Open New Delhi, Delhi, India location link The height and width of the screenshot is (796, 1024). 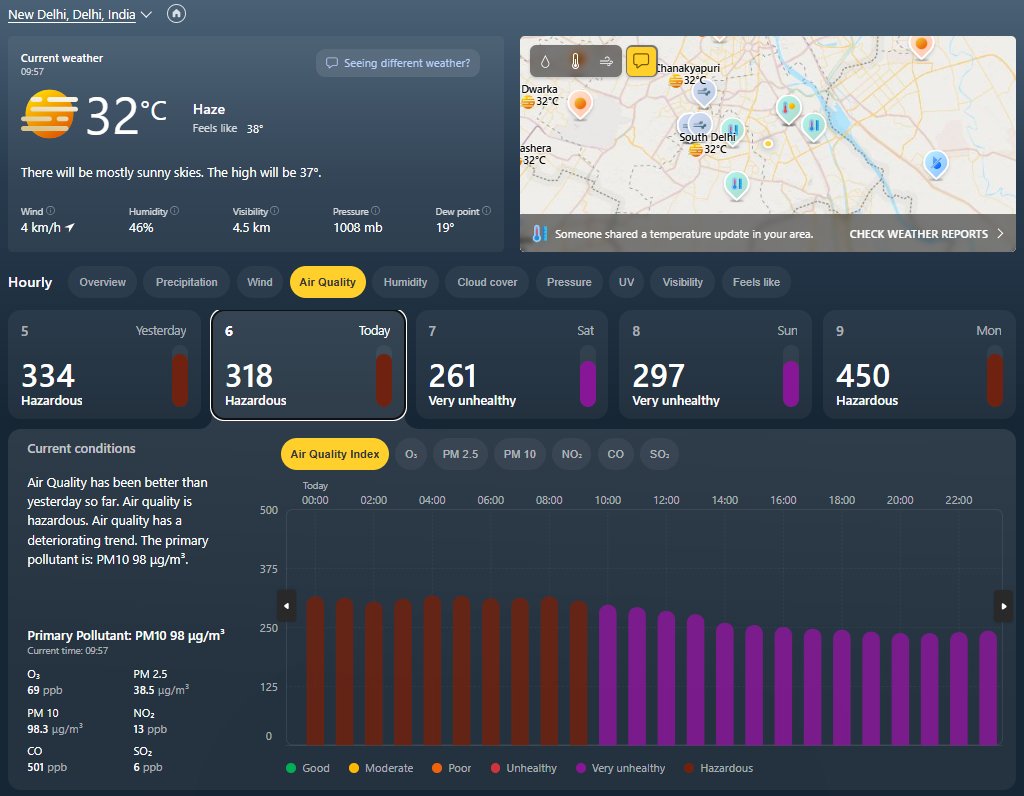72,14
